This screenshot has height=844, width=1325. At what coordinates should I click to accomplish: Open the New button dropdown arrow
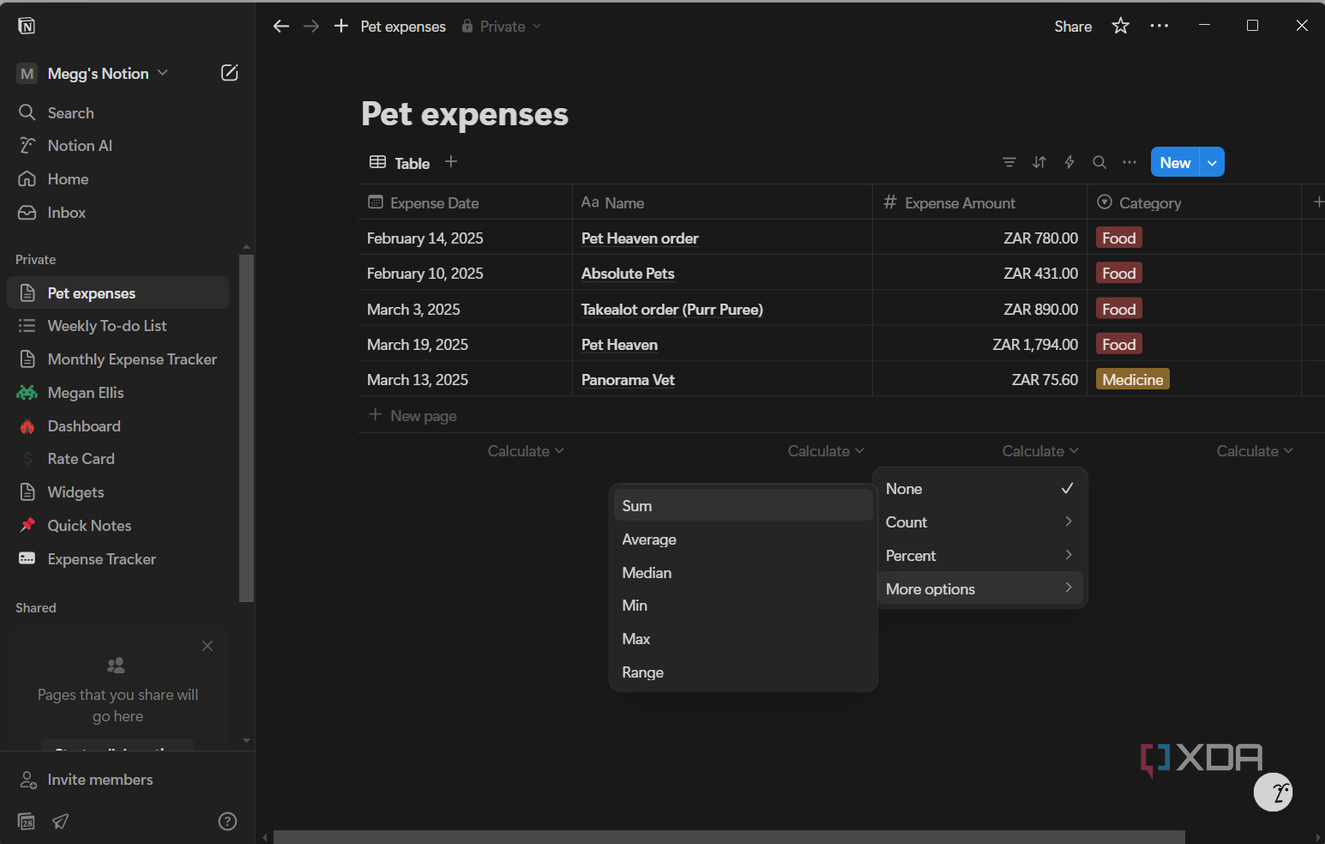[x=1212, y=162]
